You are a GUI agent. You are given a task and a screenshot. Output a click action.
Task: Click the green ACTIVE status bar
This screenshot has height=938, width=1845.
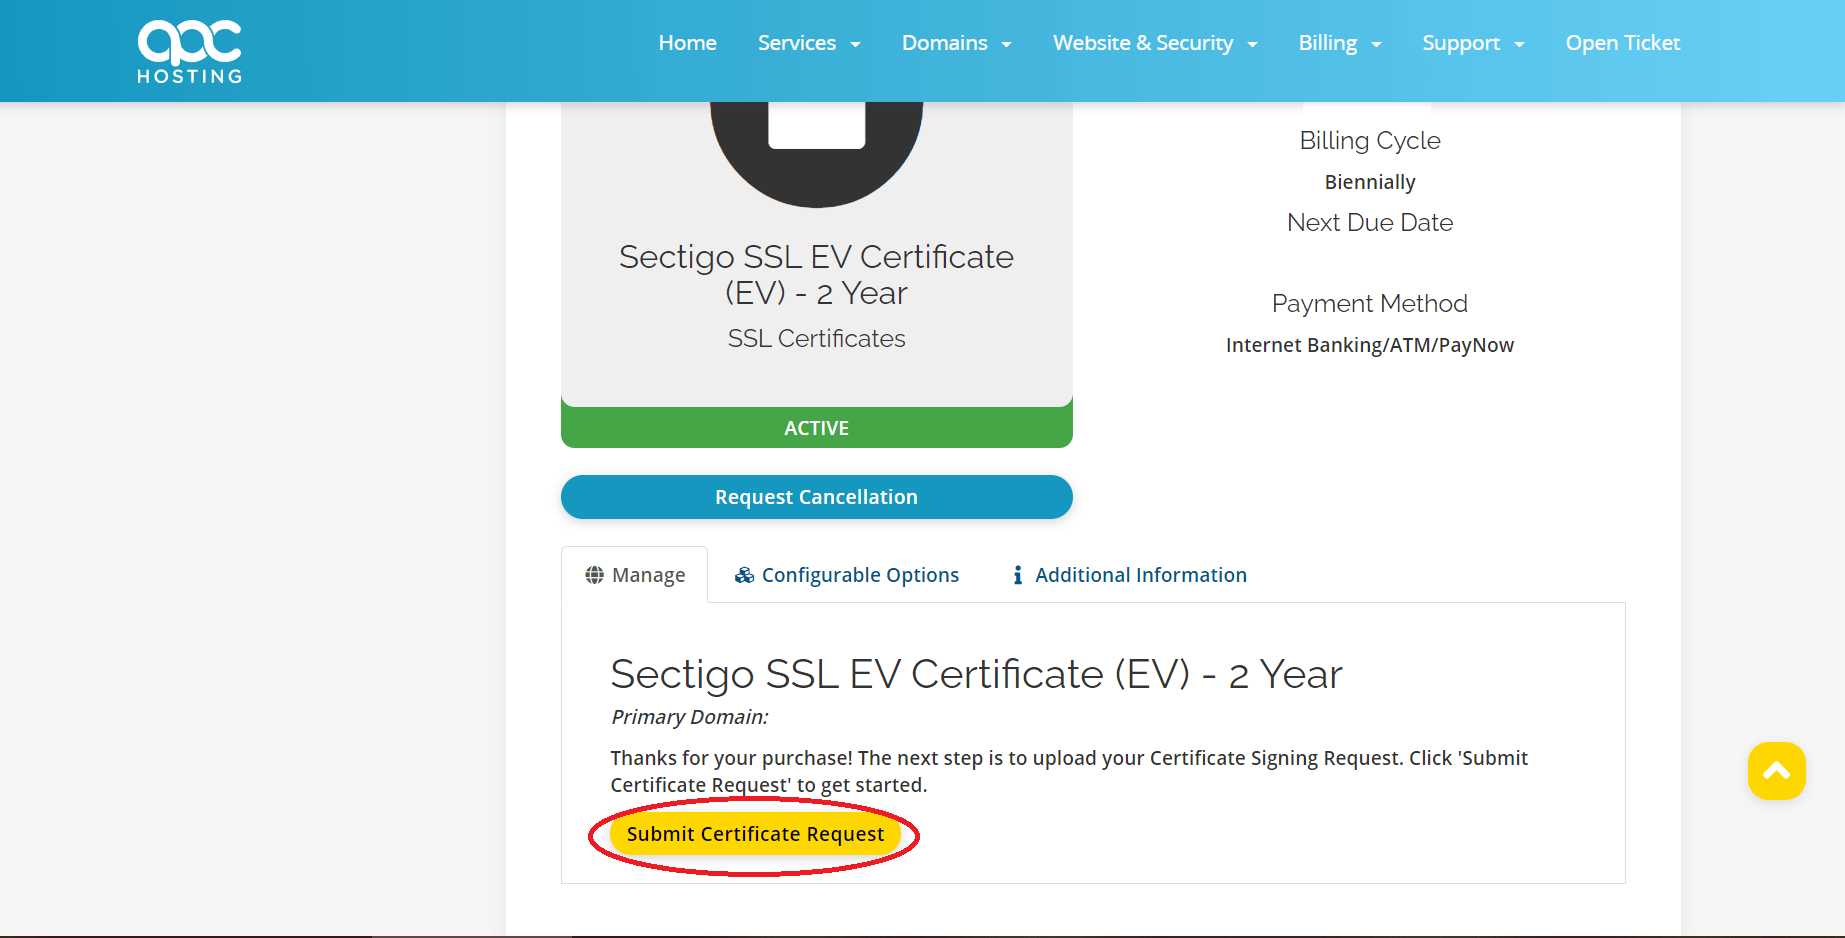[816, 428]
